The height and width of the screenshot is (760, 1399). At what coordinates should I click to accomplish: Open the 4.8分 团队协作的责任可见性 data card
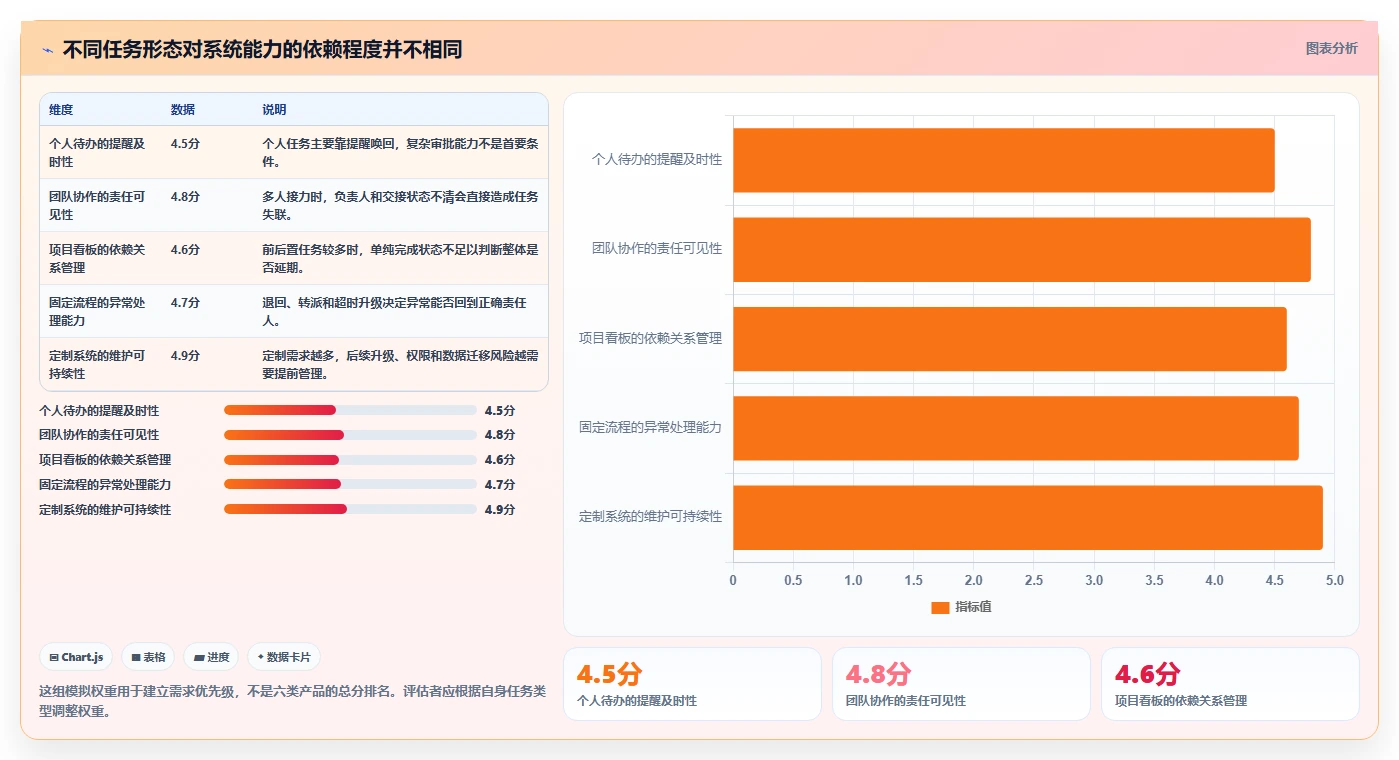pos(961,684)
